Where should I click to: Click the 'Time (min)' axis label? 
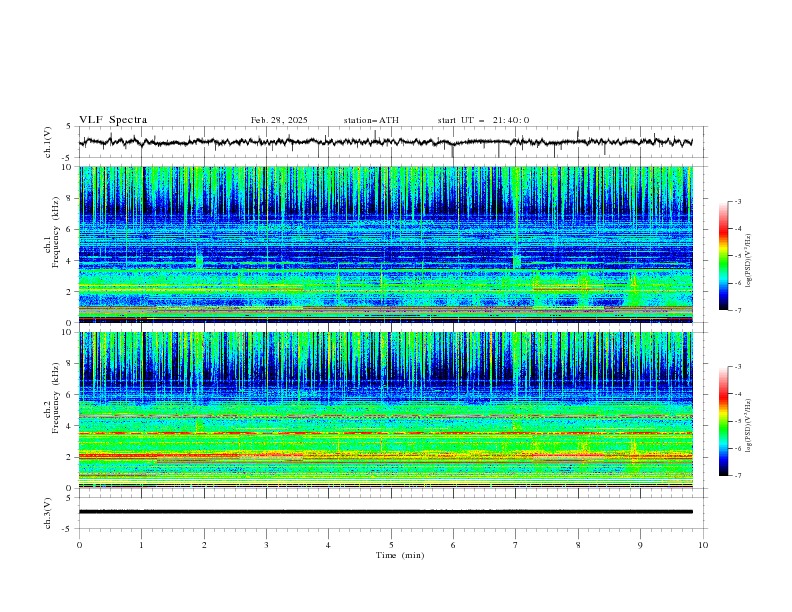400,555
